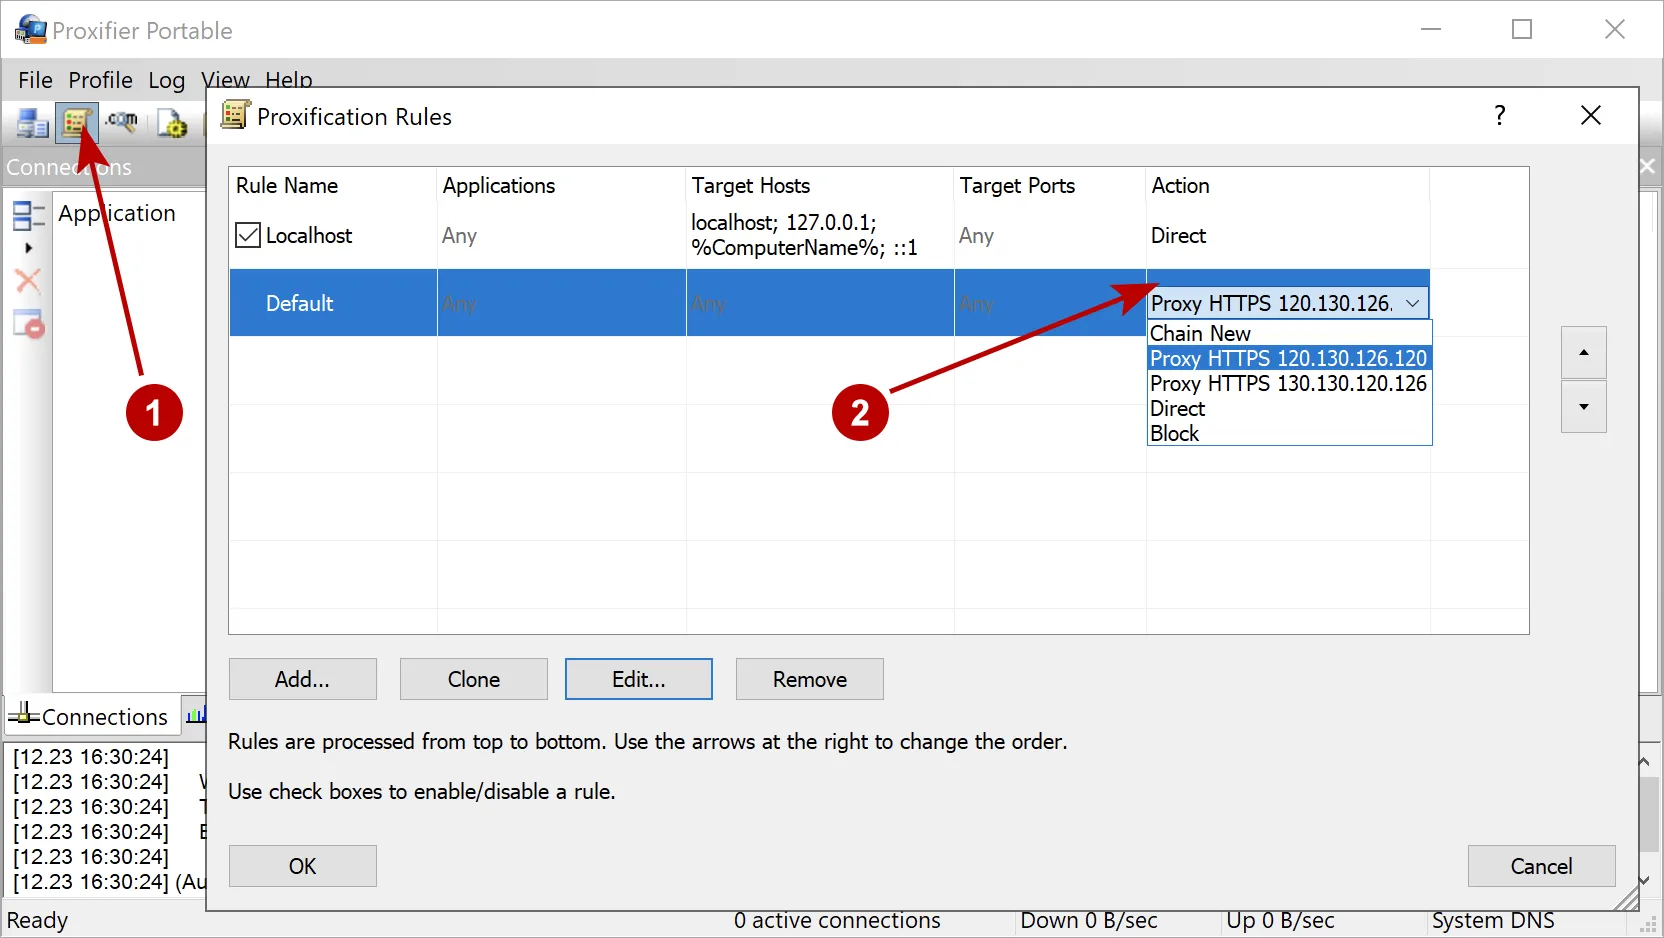The width and height of the screenshot is (1664, 938).
Task: Uncheck the Localhost rule checkbox
Action: 247,235
